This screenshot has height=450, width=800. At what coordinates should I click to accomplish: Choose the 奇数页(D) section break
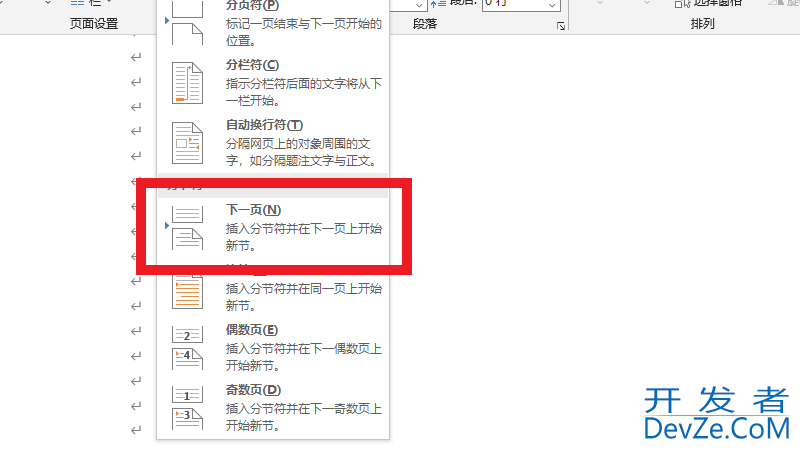273,408
